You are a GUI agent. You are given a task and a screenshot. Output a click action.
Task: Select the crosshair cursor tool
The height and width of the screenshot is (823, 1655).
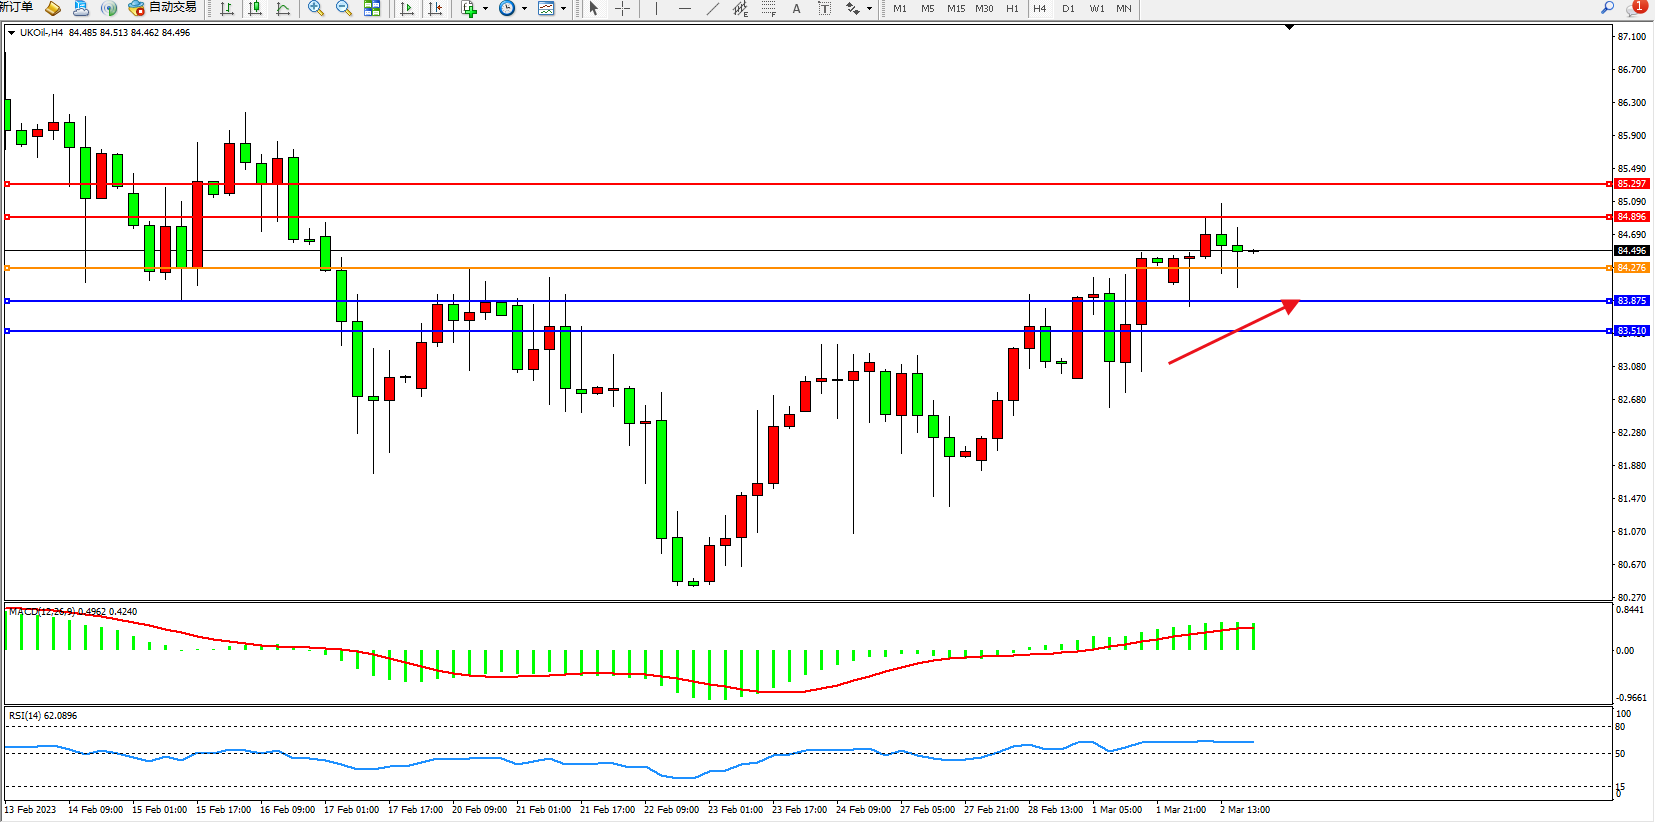622,9
